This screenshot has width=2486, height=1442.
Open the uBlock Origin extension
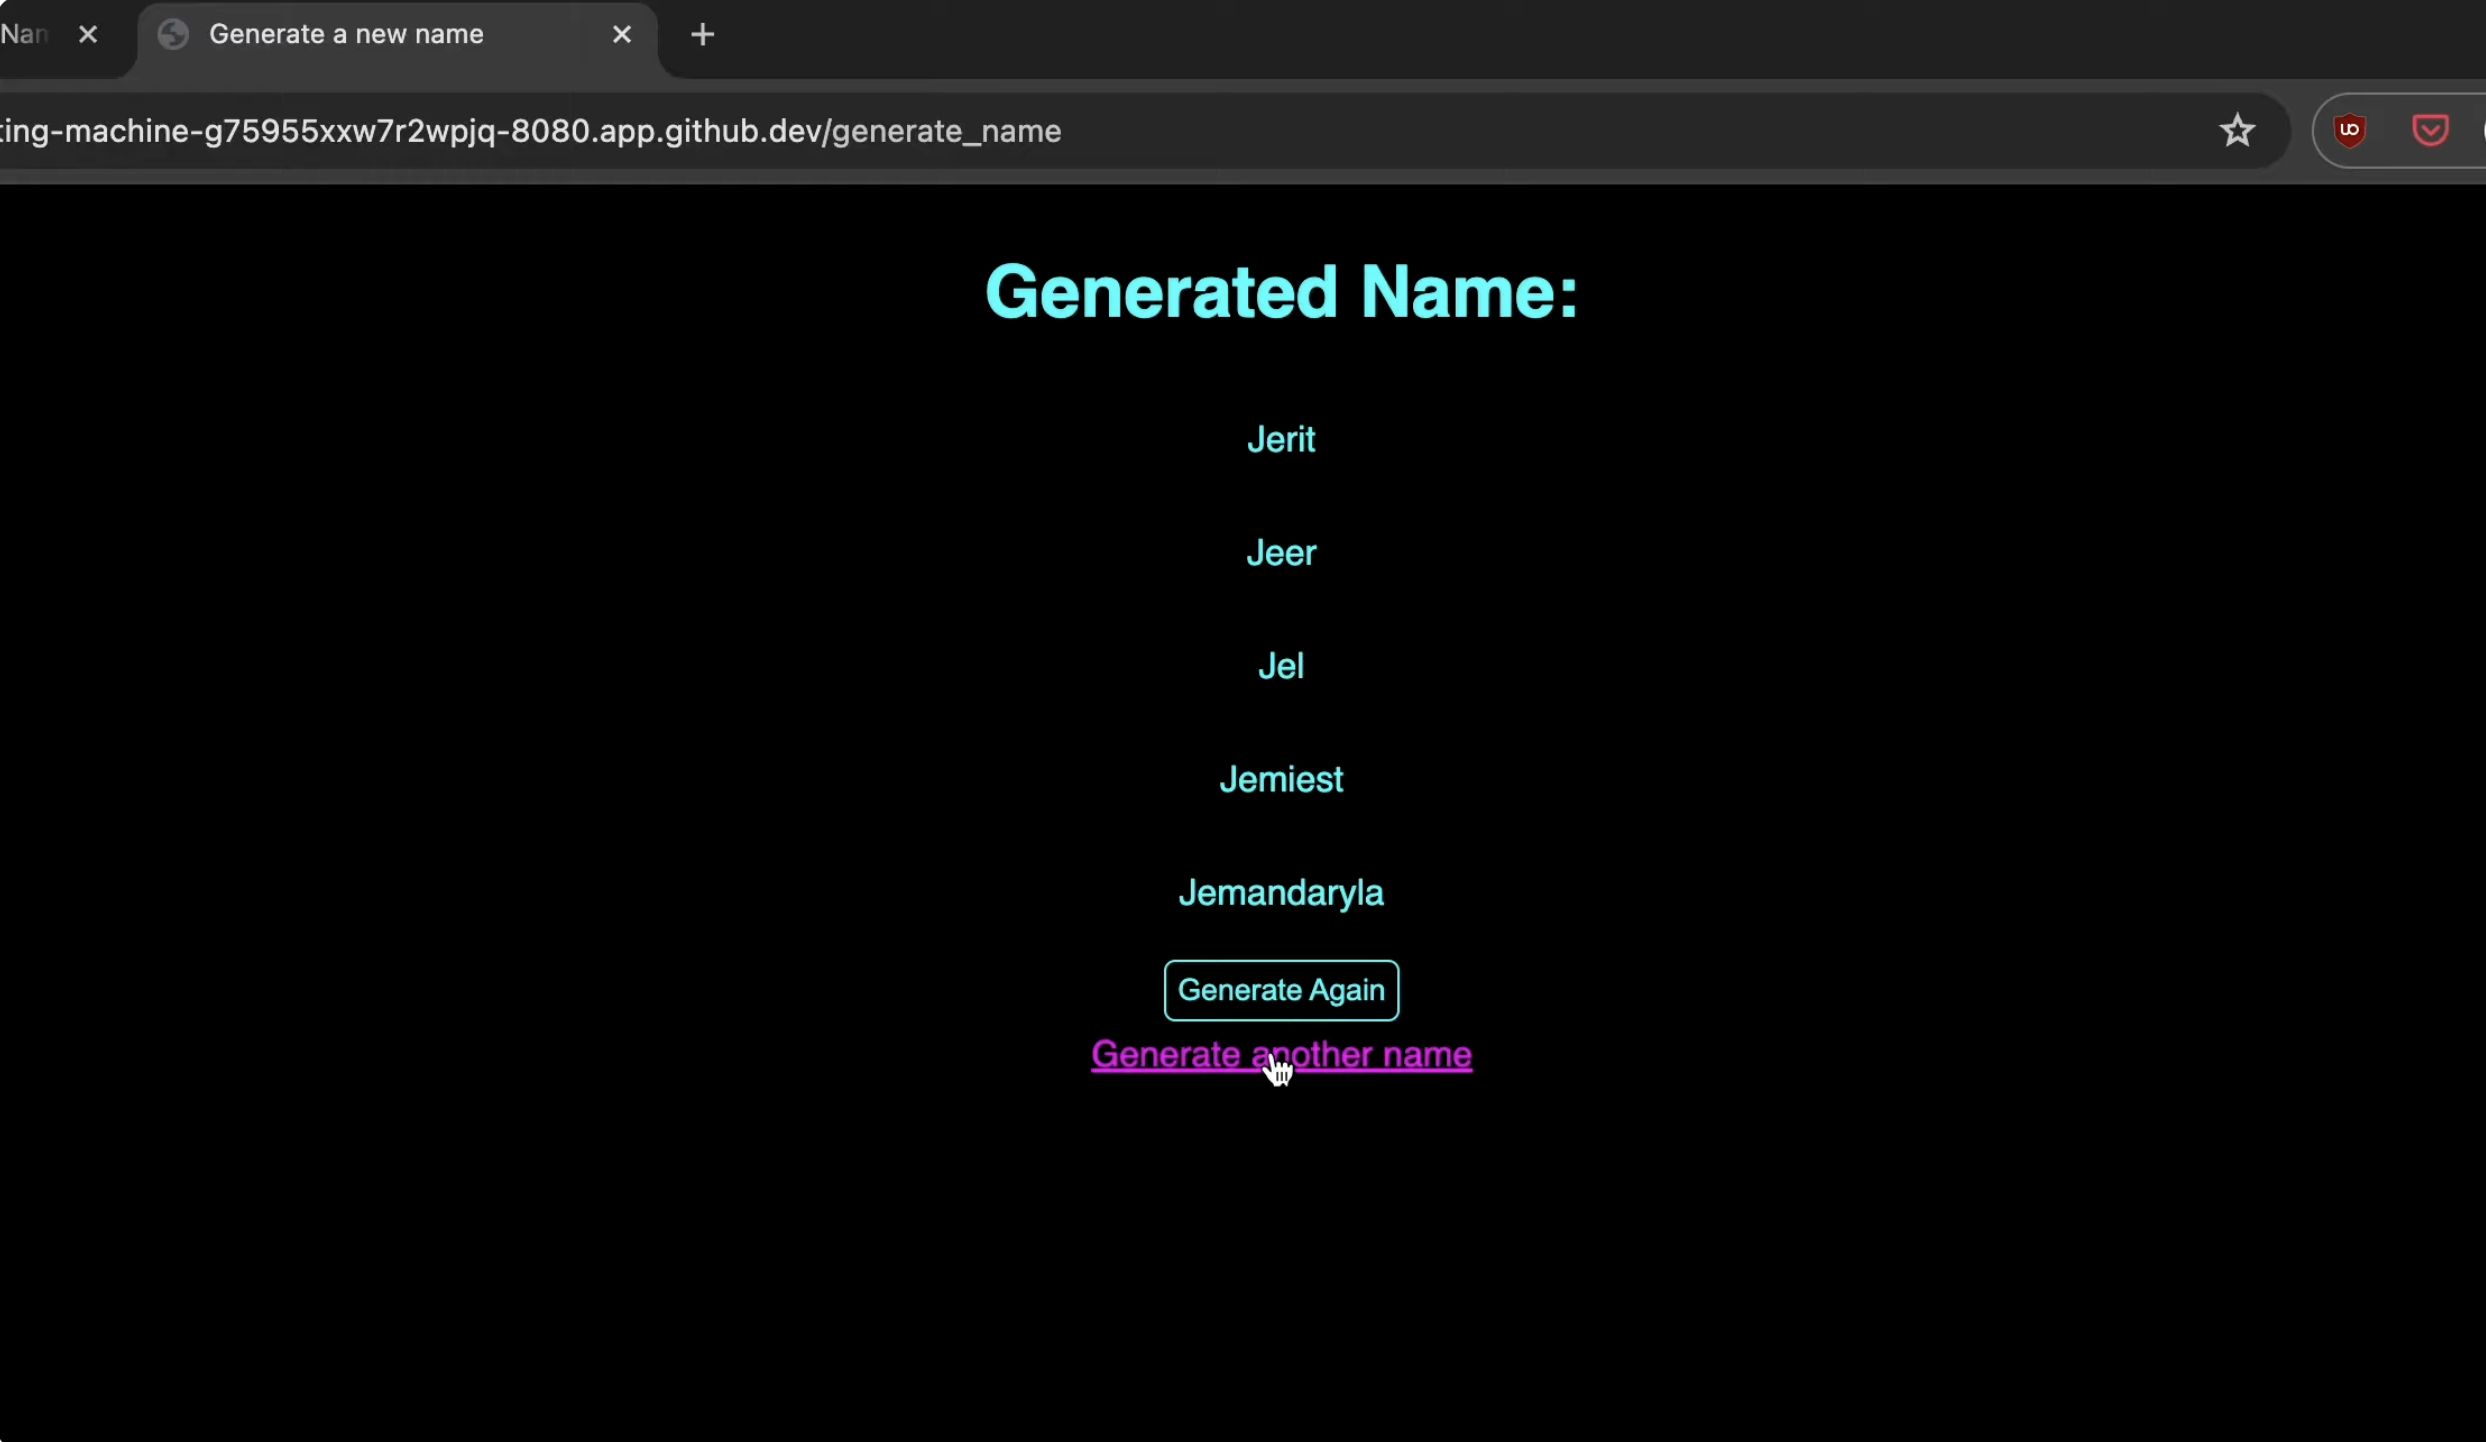click(x=2349, y=131)
